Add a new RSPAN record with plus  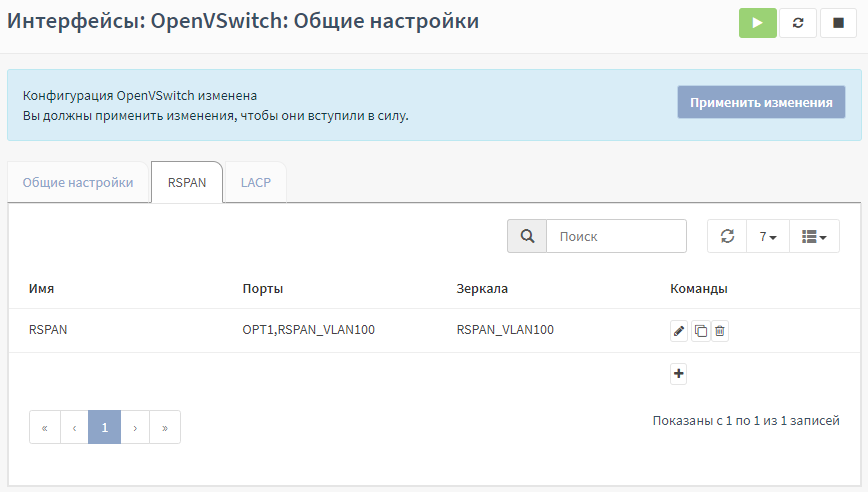[x=679, y=374]
